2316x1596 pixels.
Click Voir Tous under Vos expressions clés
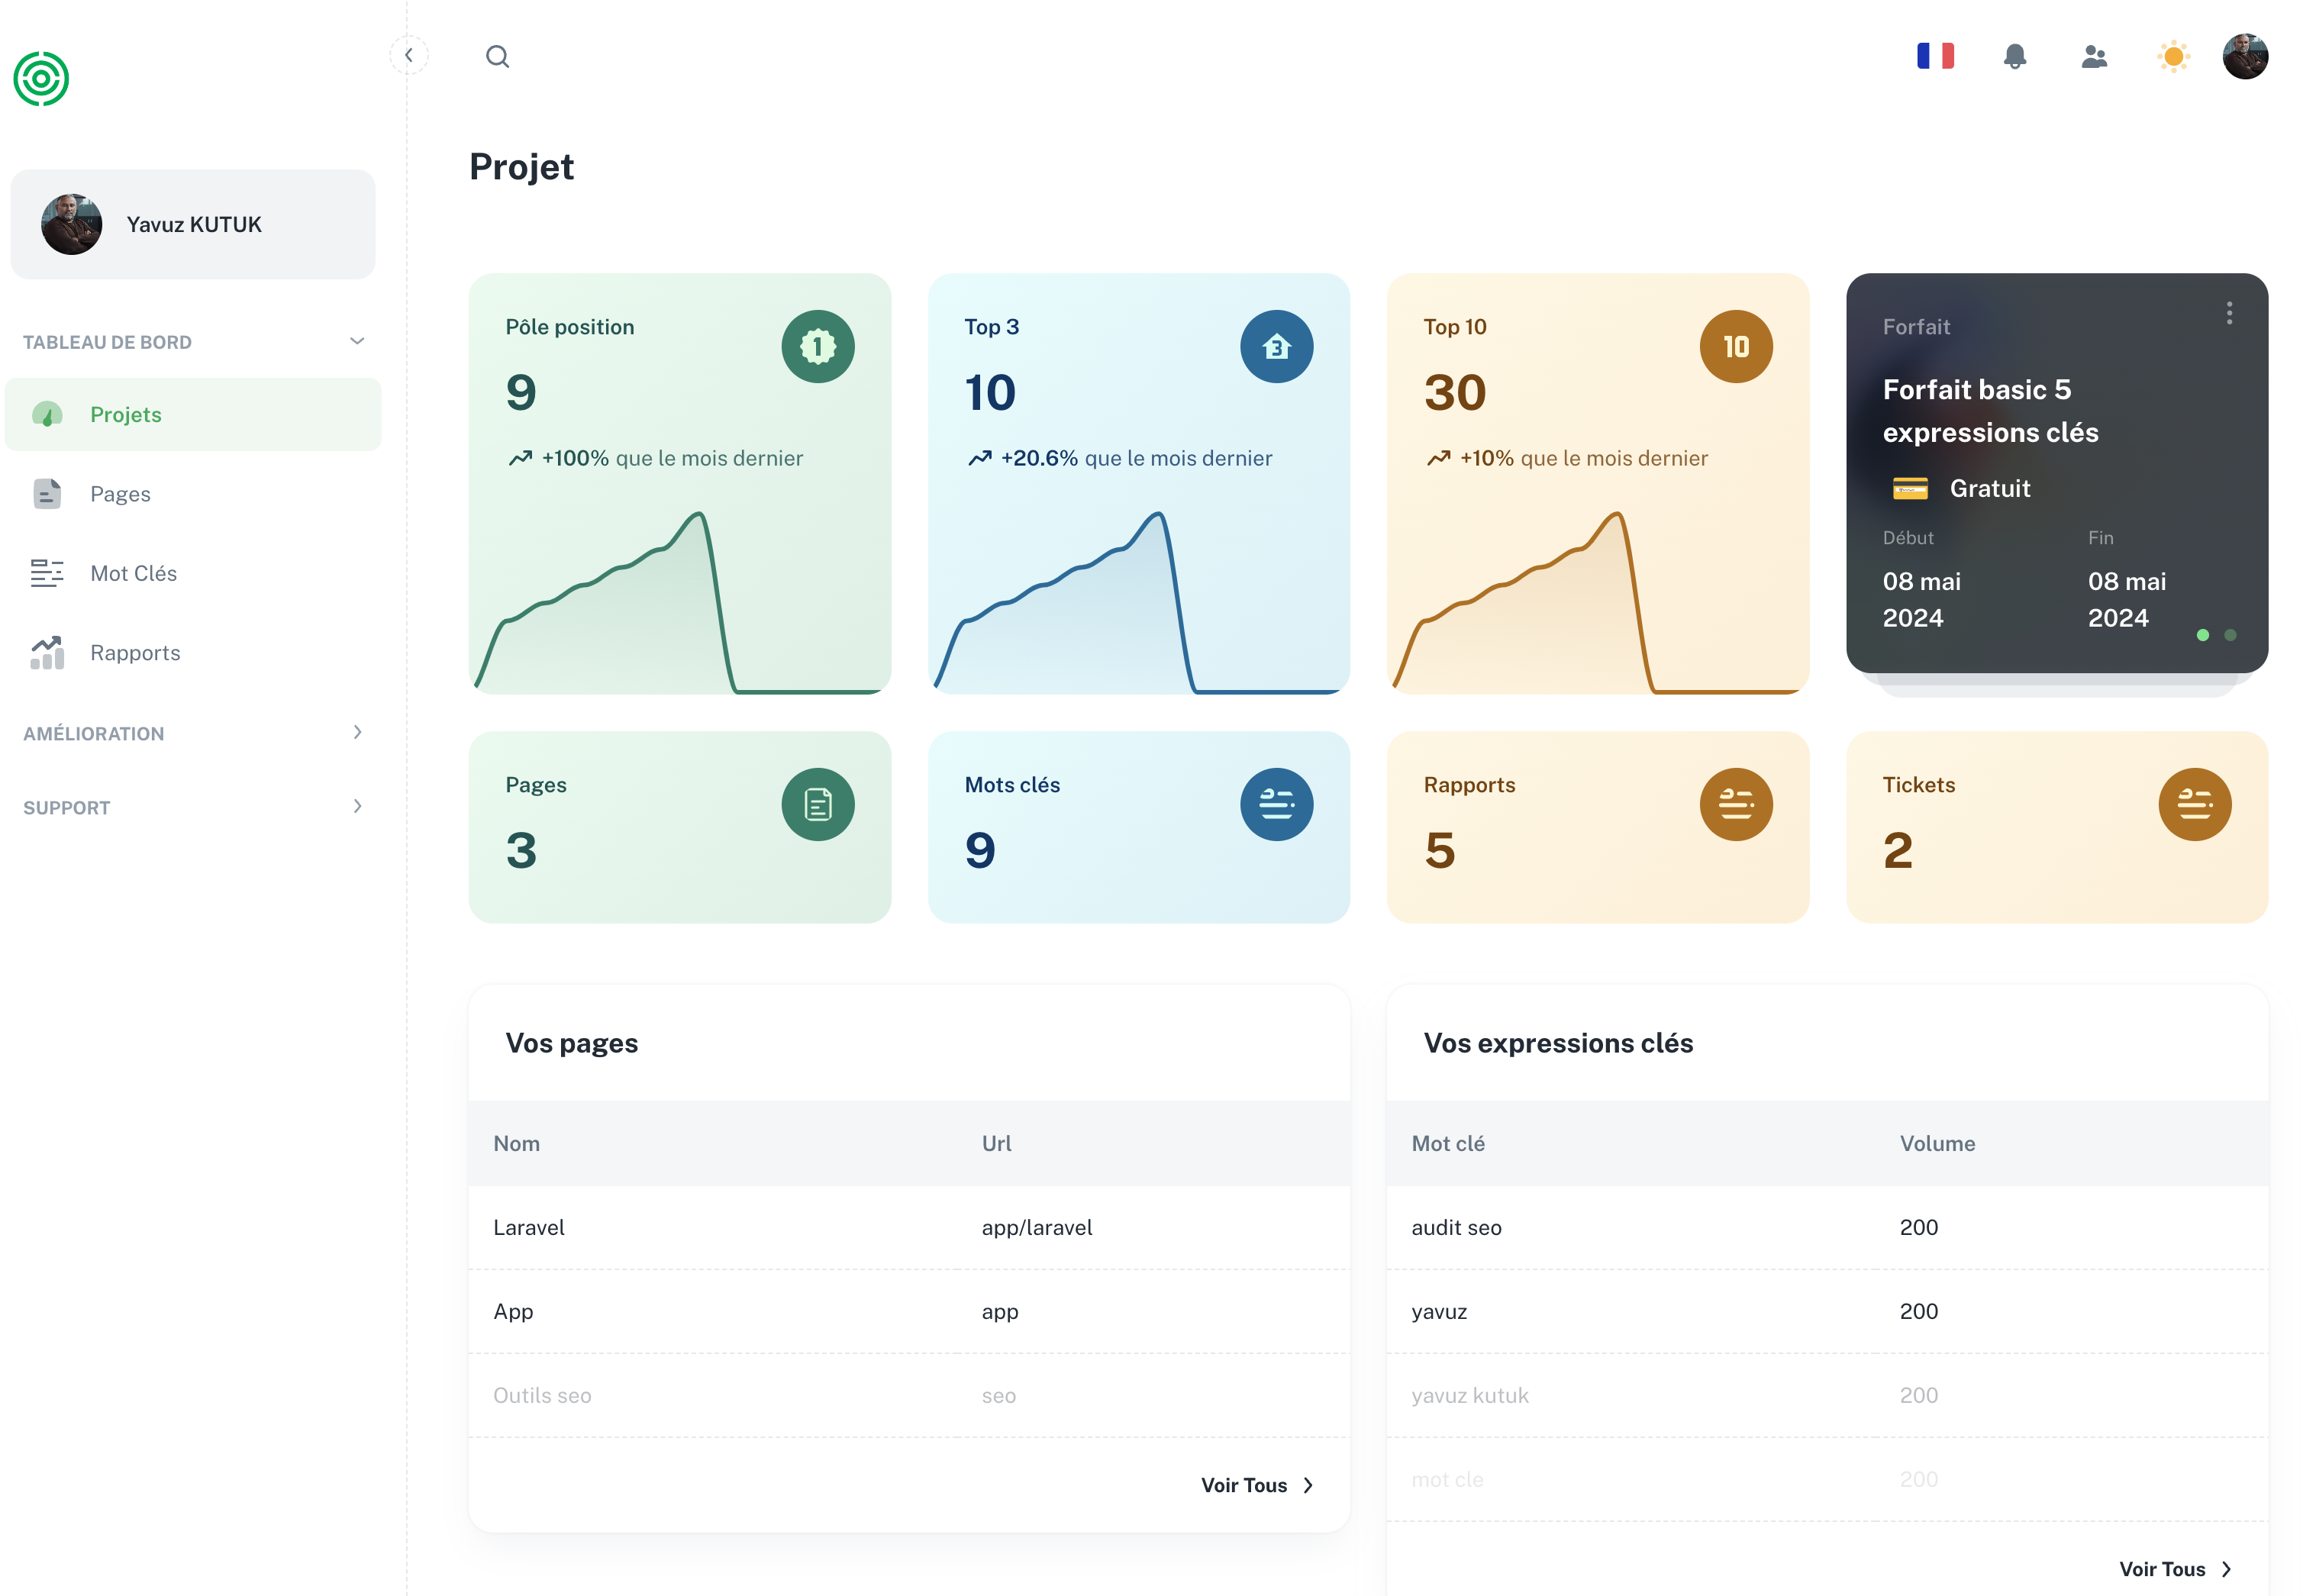(2174, 1569)
